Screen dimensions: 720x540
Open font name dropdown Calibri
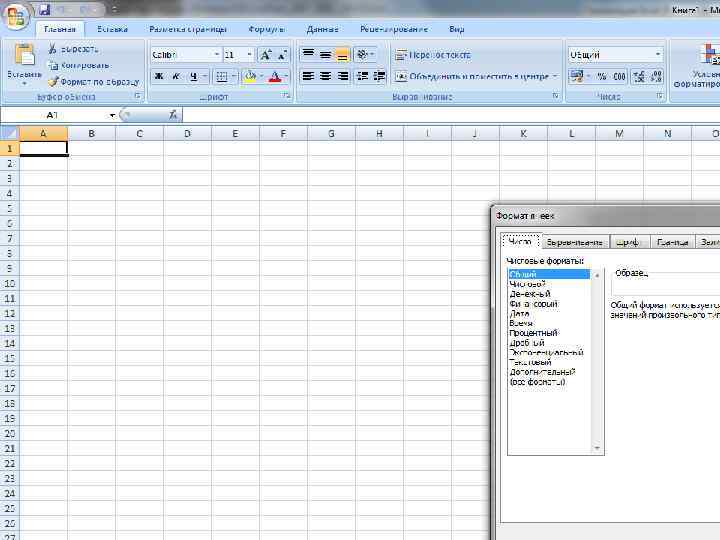coord(216,55)
